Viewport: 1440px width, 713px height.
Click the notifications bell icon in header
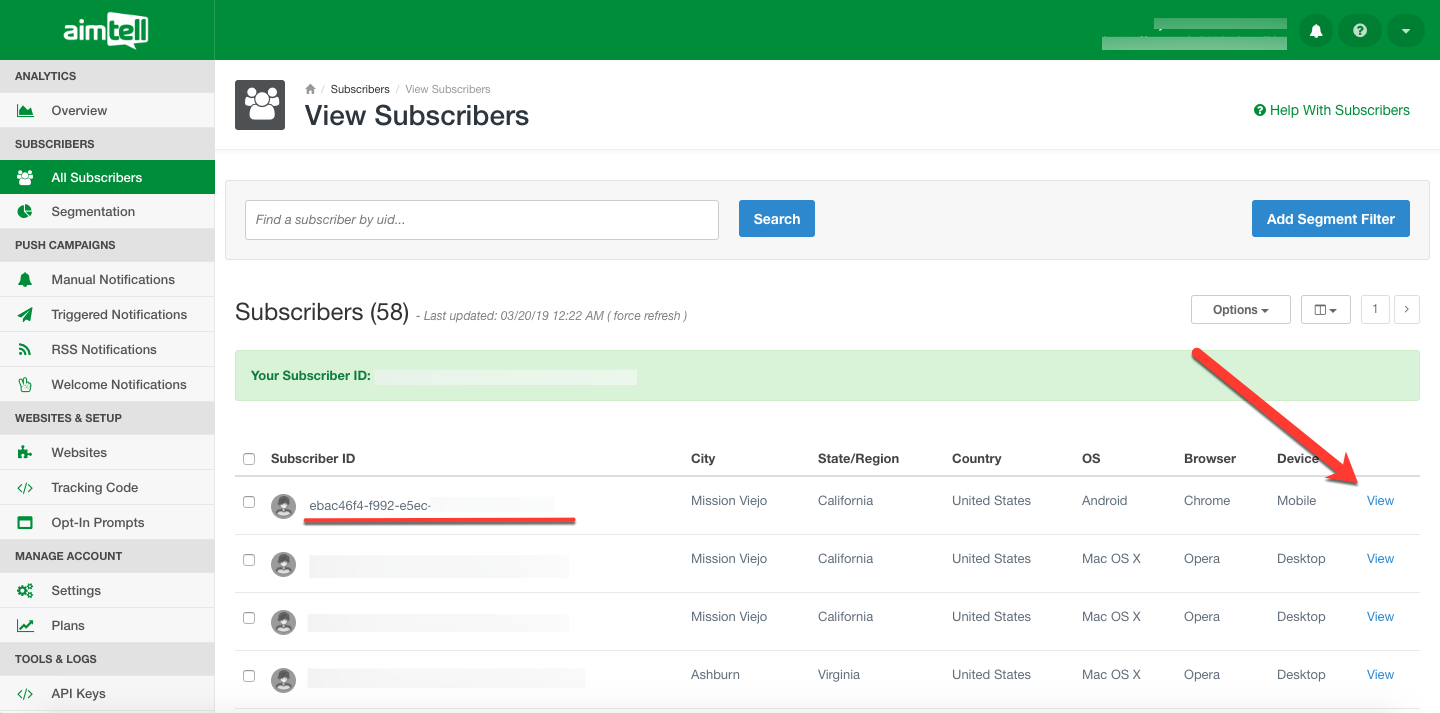click(1316, 31)
